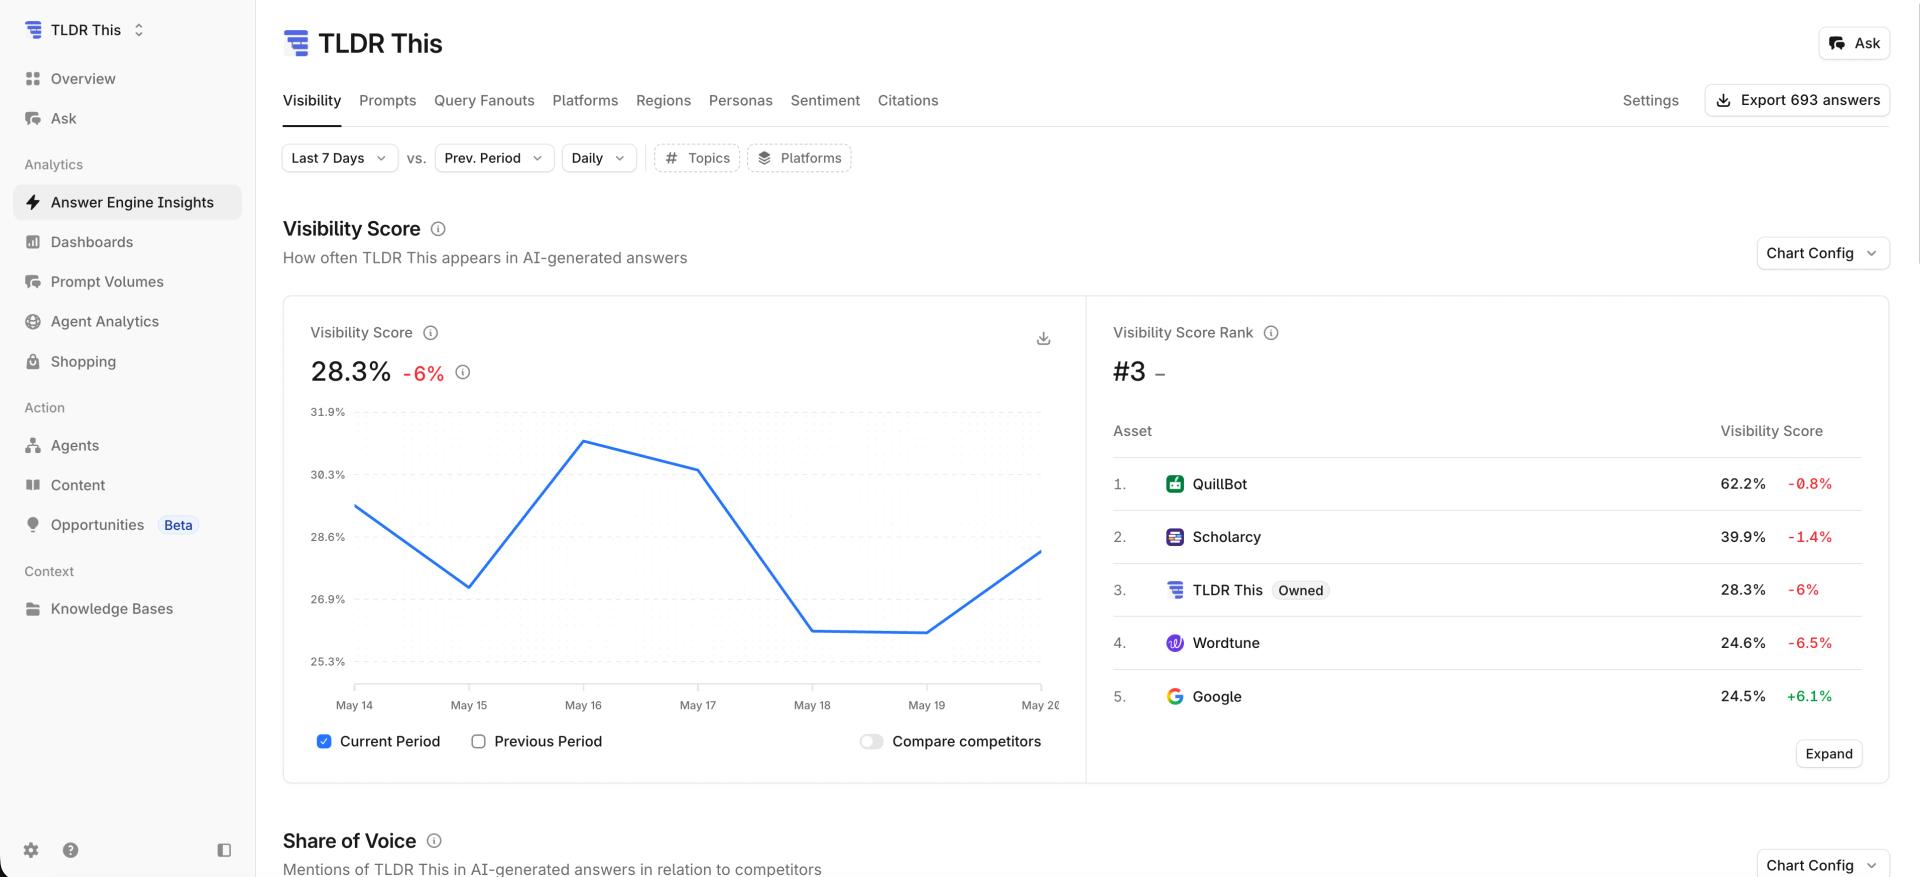Screen dimensions: 1920x877
Task: Switch to the Sentiment tab
Action: [825, 101]
